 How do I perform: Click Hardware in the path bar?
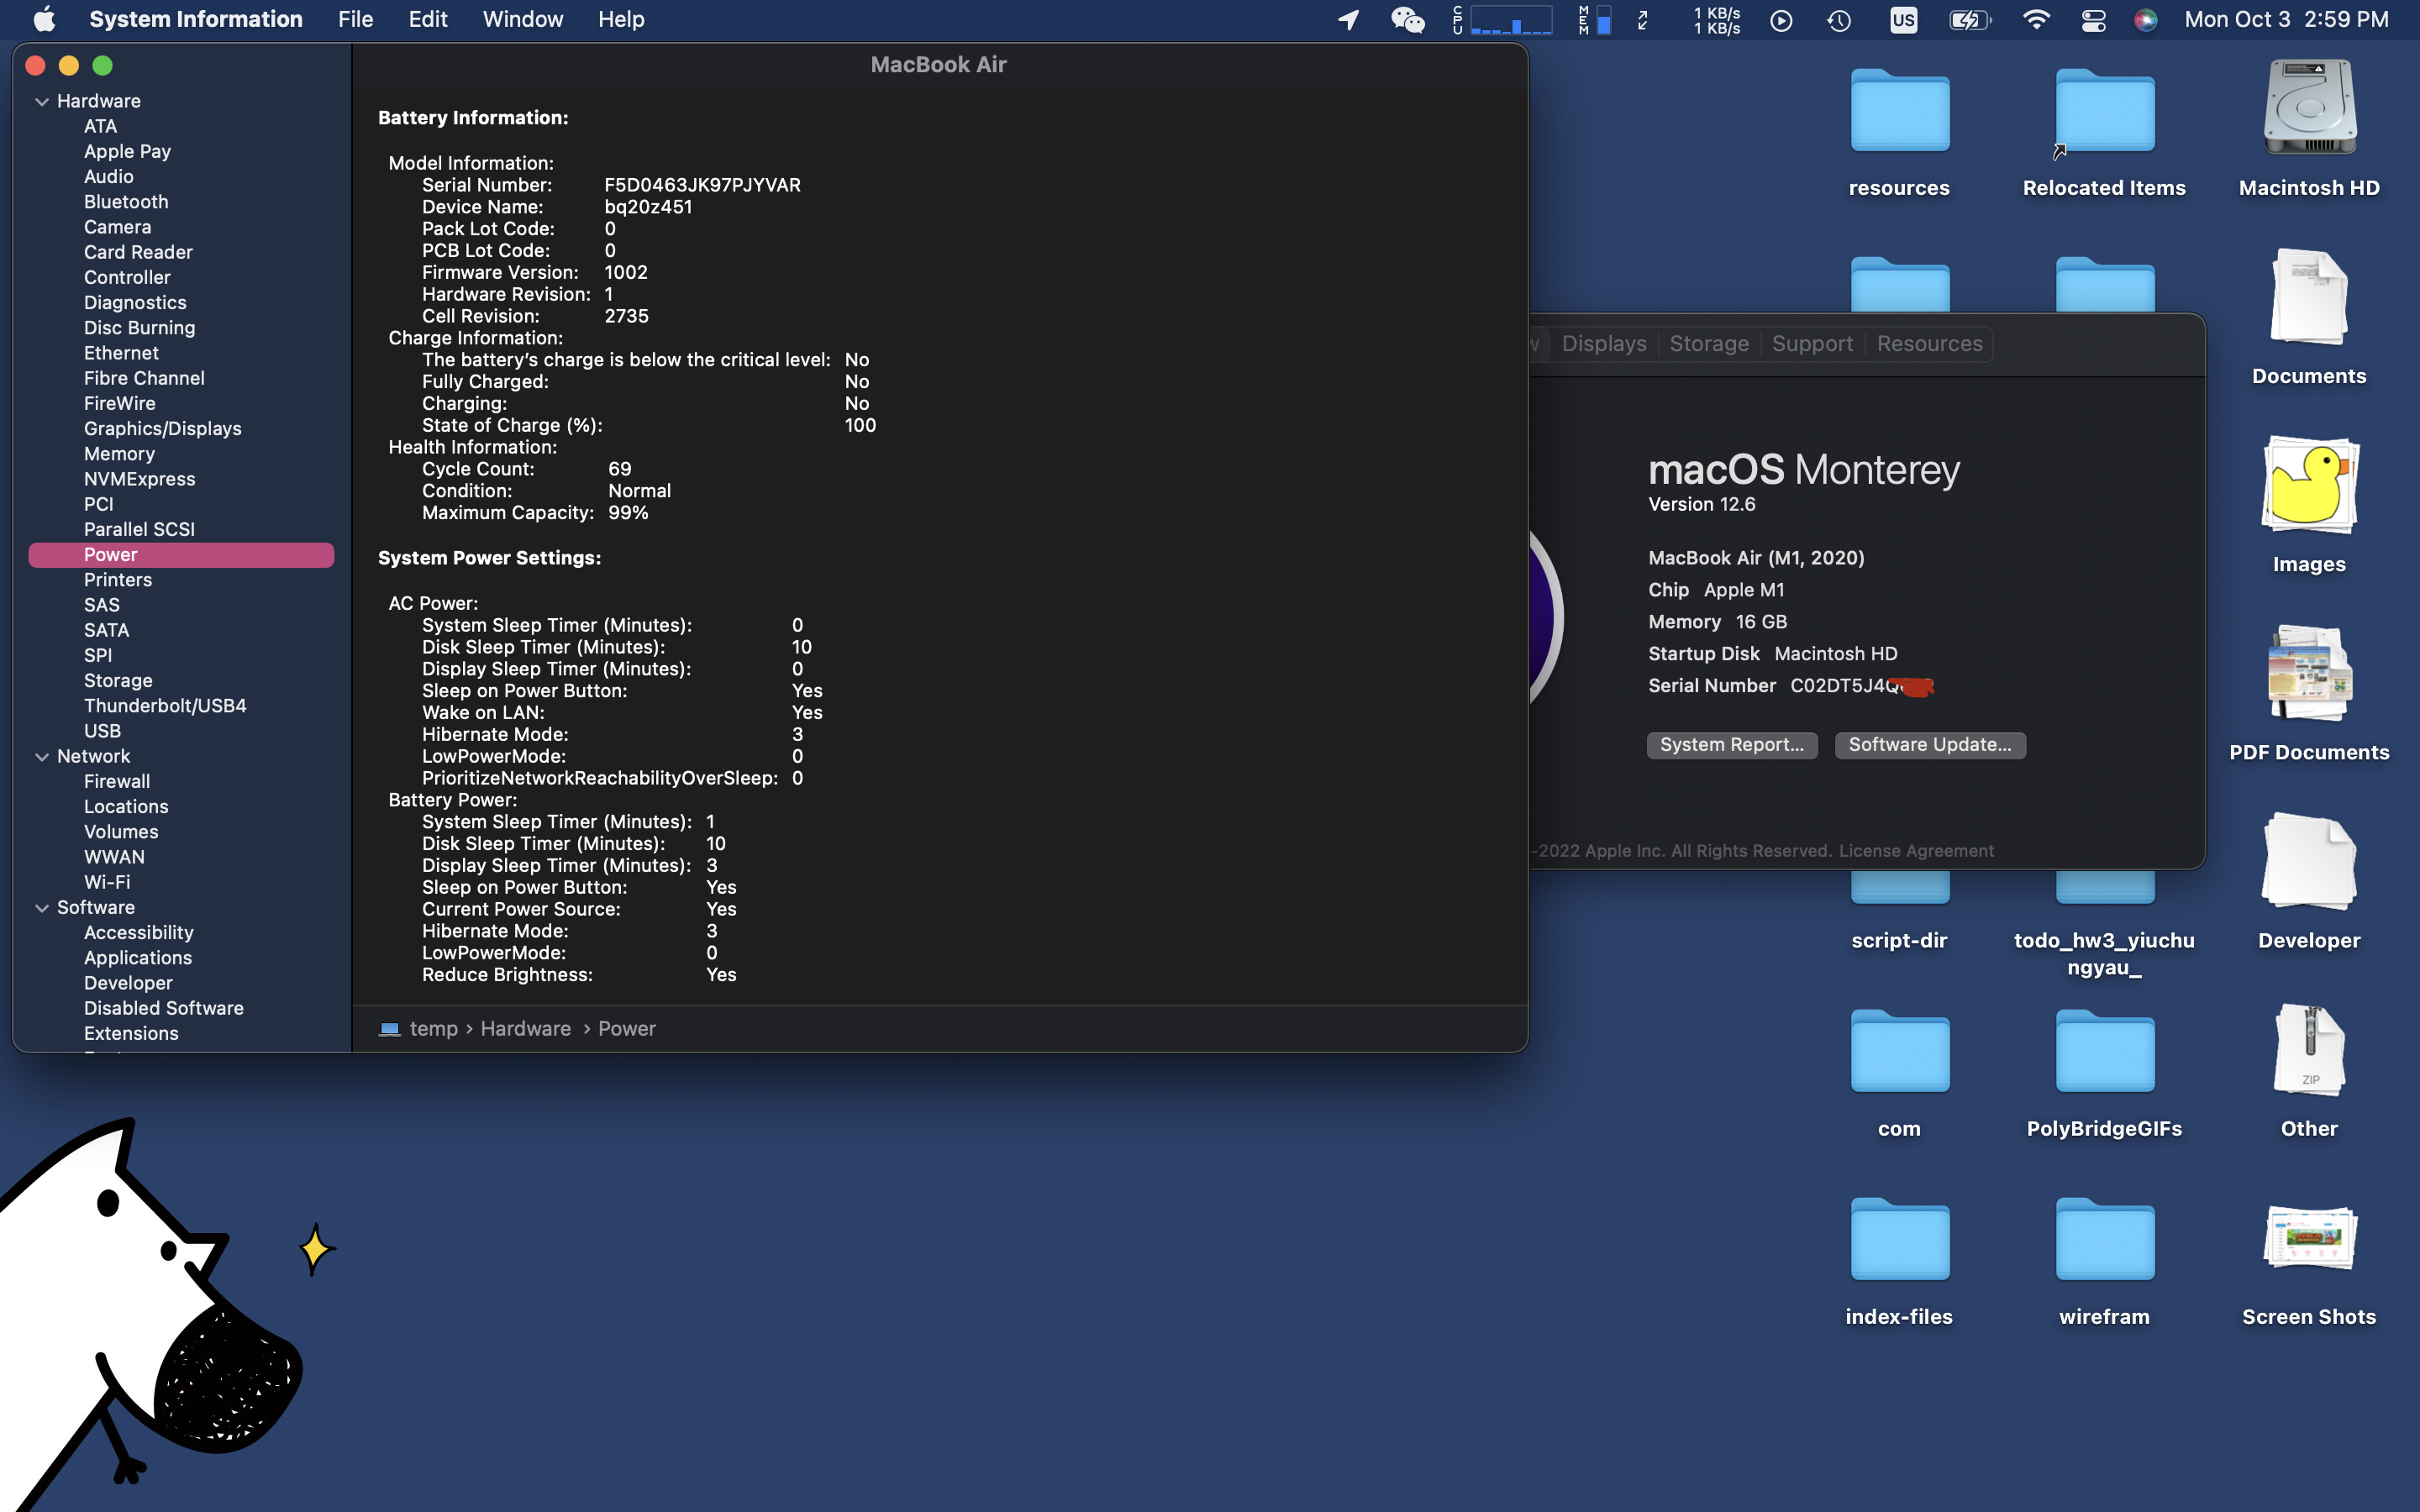click(525, 1029)
